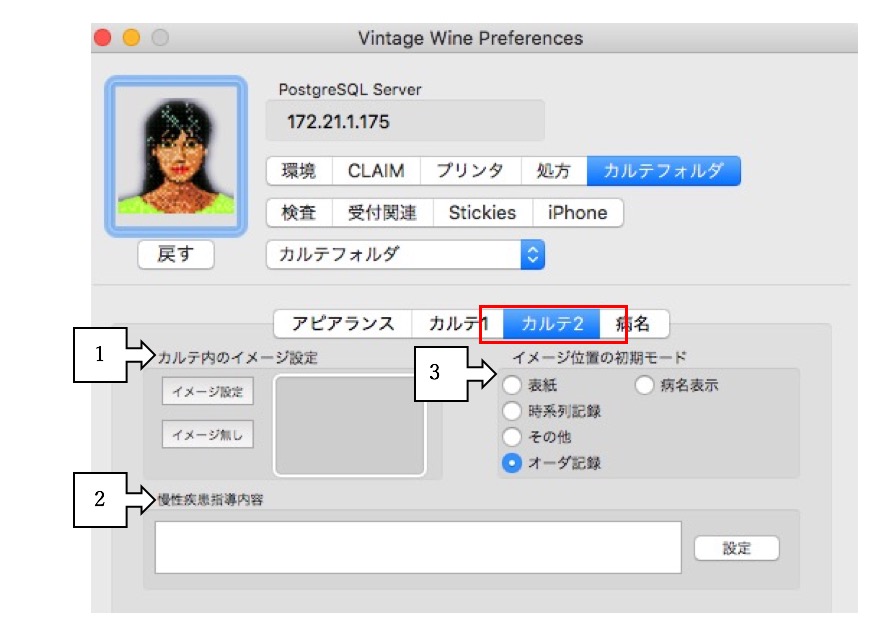Screen dimensions: 874x635
Task: Click the user portrait image
Action: [175, 157]
